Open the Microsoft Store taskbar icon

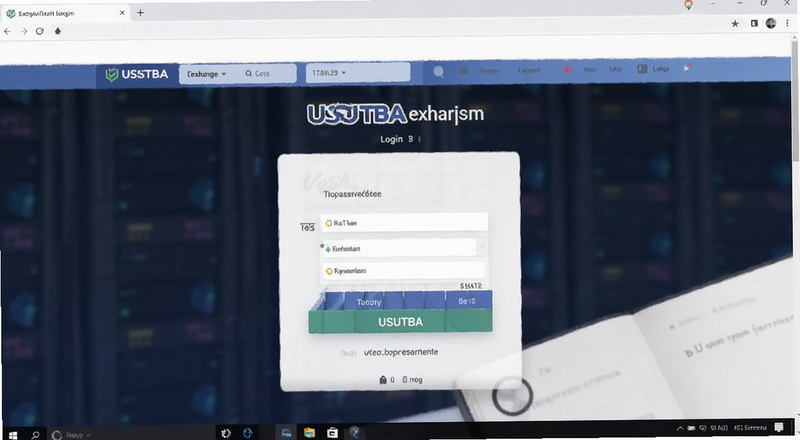click(333, 433)
